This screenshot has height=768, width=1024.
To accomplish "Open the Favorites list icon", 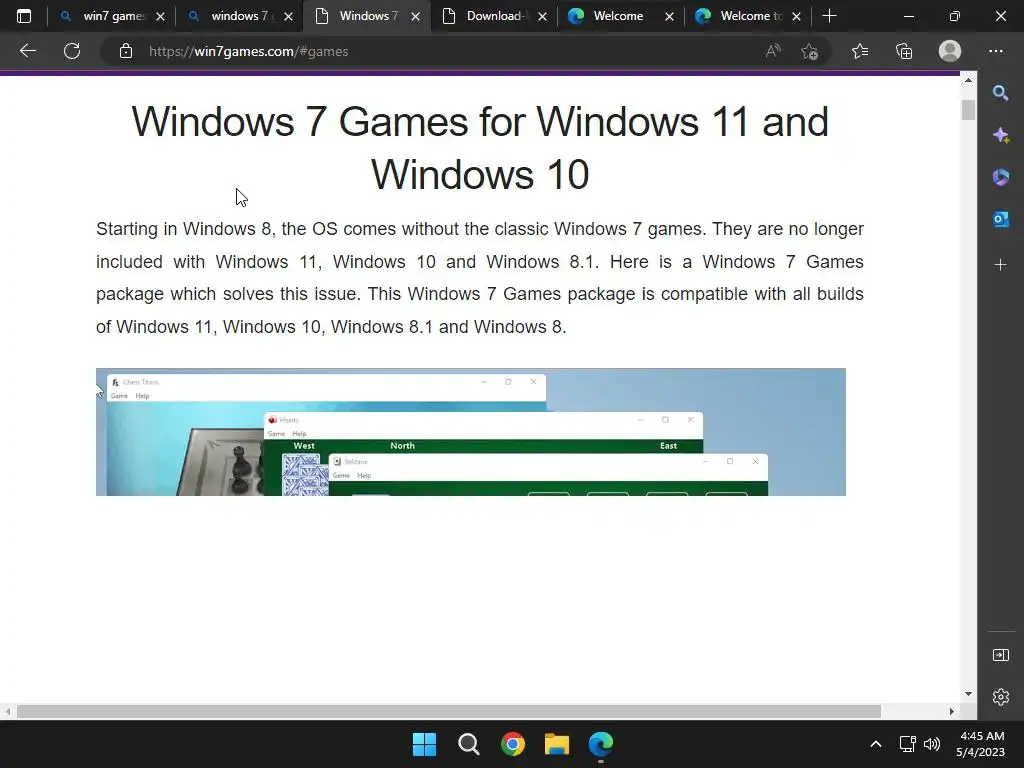I will [860, 51].
